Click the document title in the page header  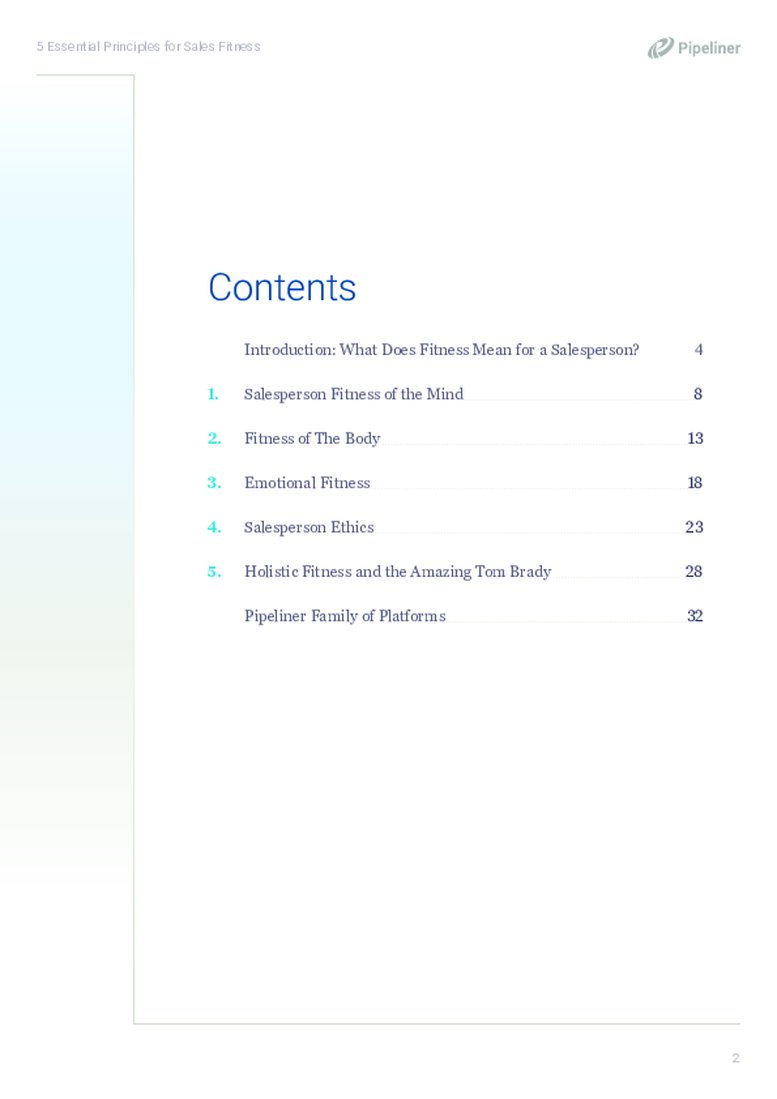pos(148,47)
